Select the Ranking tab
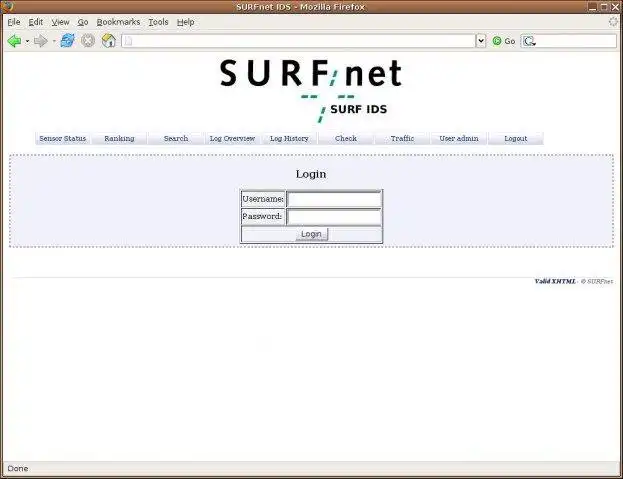The width and height of the screenshot is (623, 479). tap(119, 139)
